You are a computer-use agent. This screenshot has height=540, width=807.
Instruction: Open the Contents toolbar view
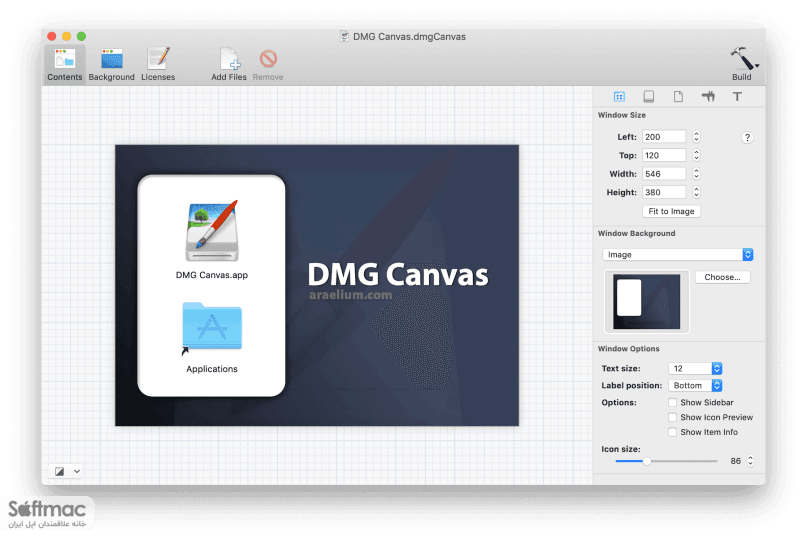pos(64,64)
